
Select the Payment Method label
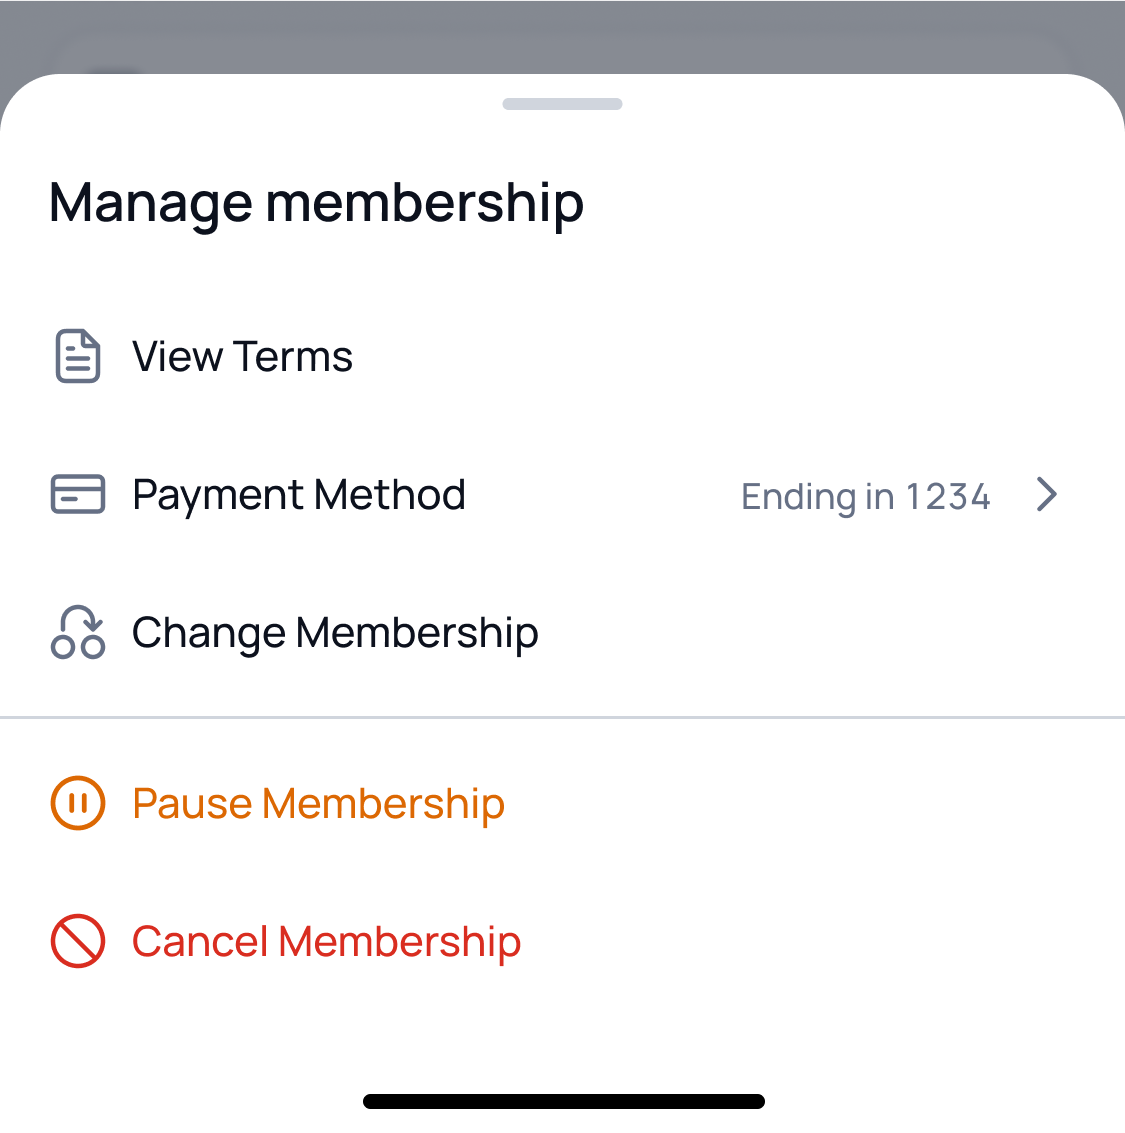298,495
